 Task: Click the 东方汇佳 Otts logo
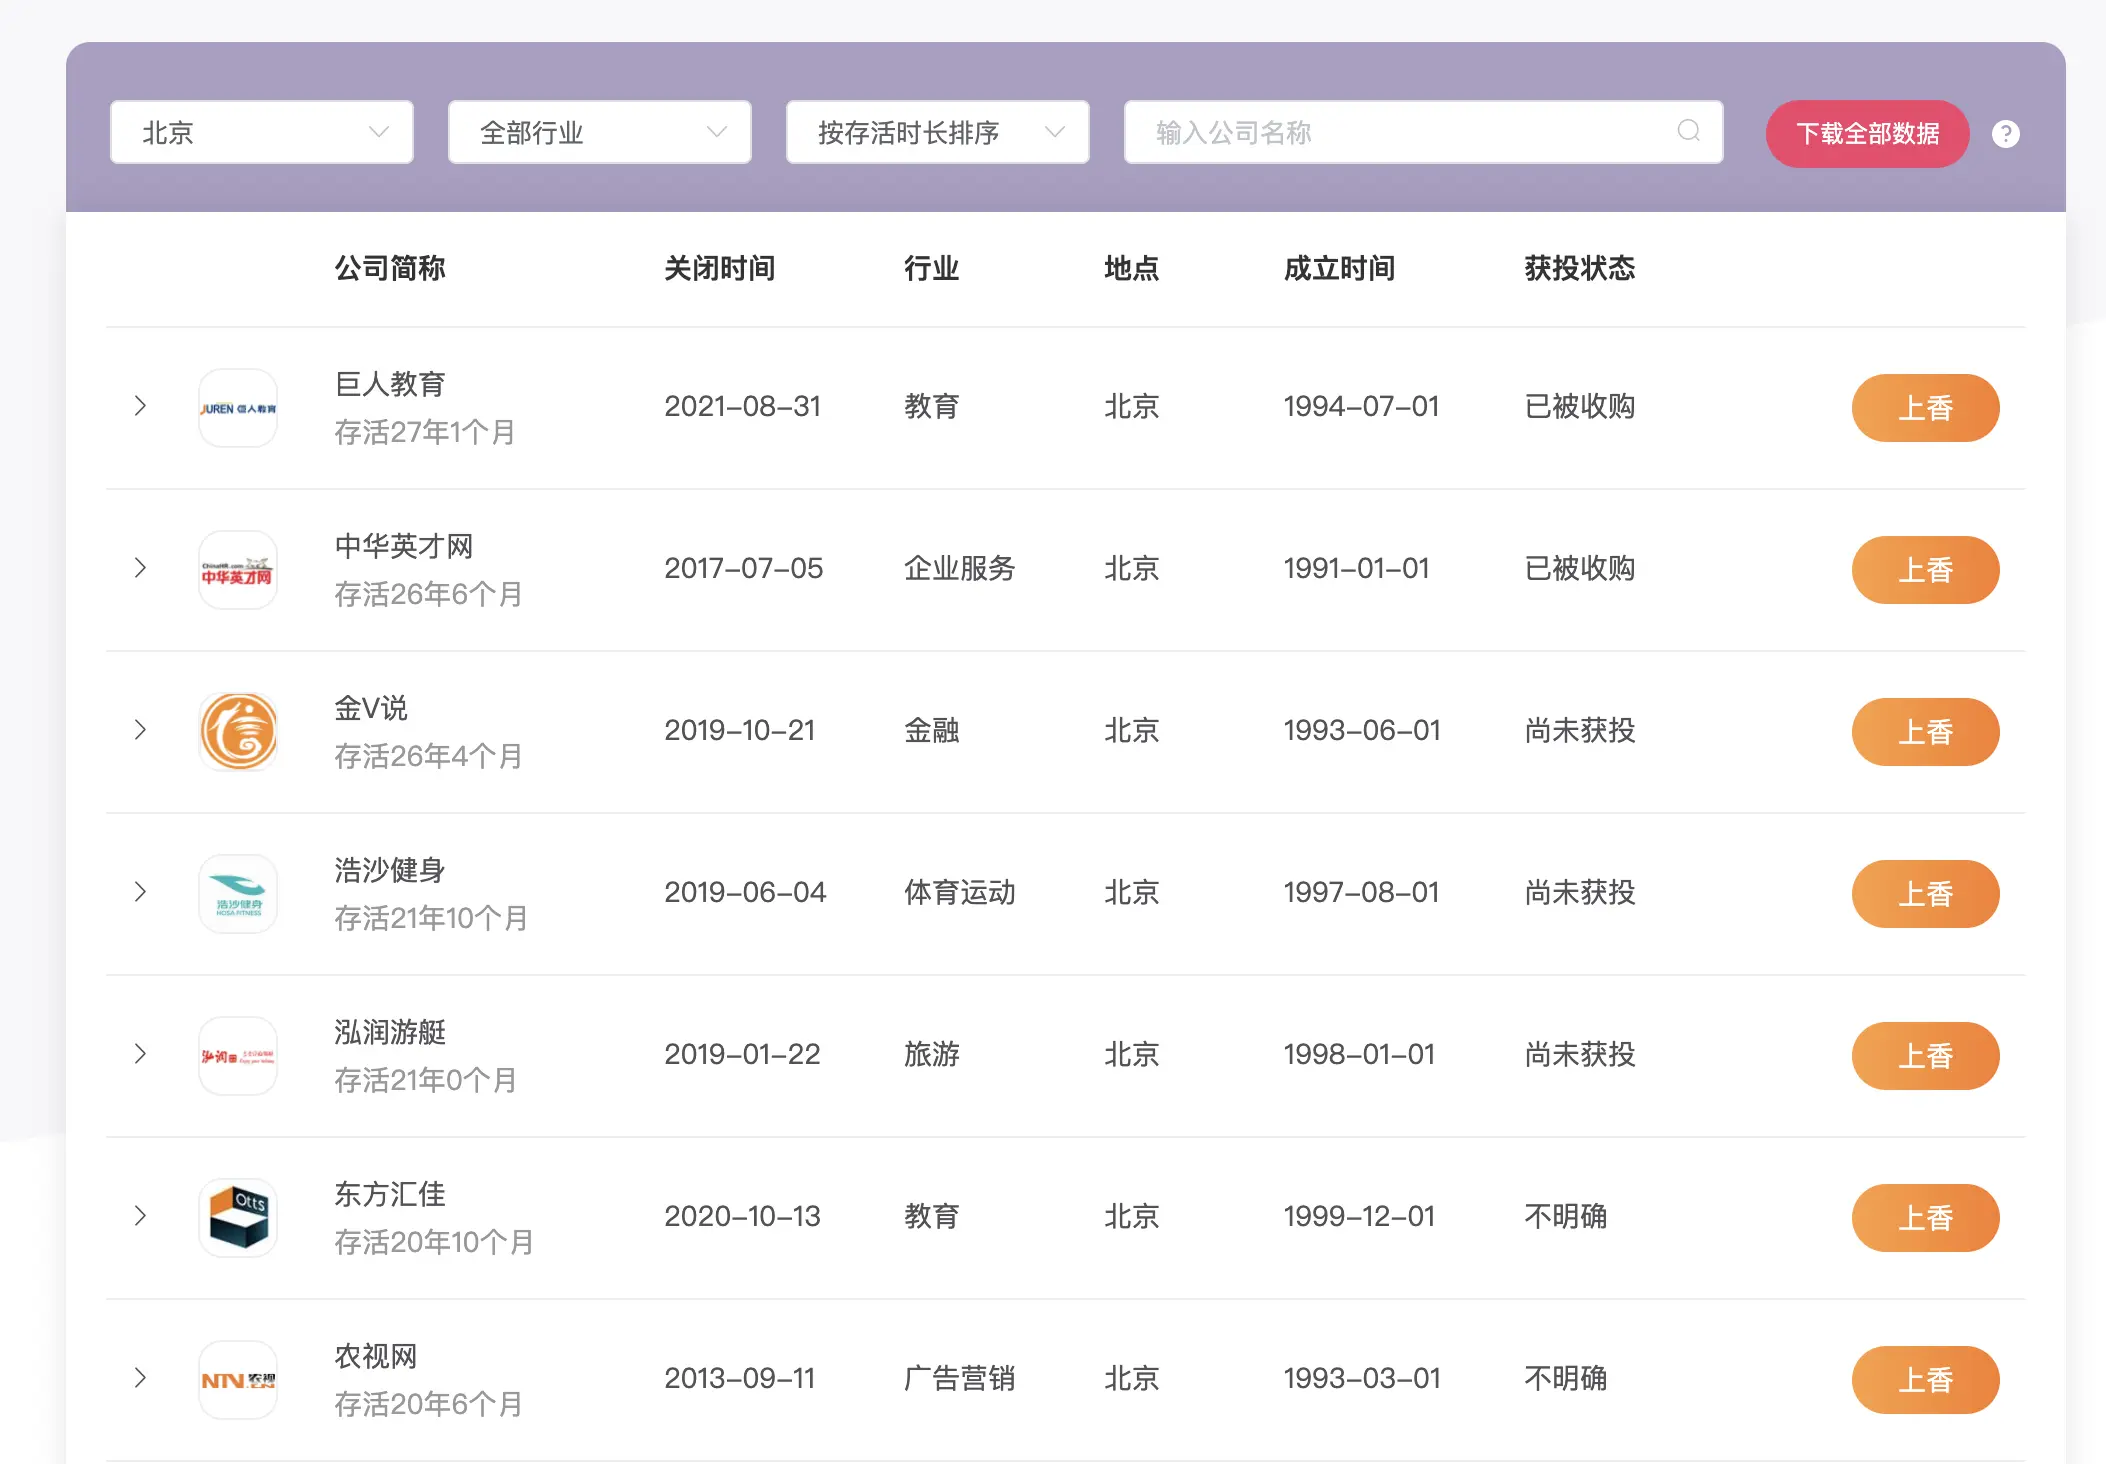click(238, 1218)
